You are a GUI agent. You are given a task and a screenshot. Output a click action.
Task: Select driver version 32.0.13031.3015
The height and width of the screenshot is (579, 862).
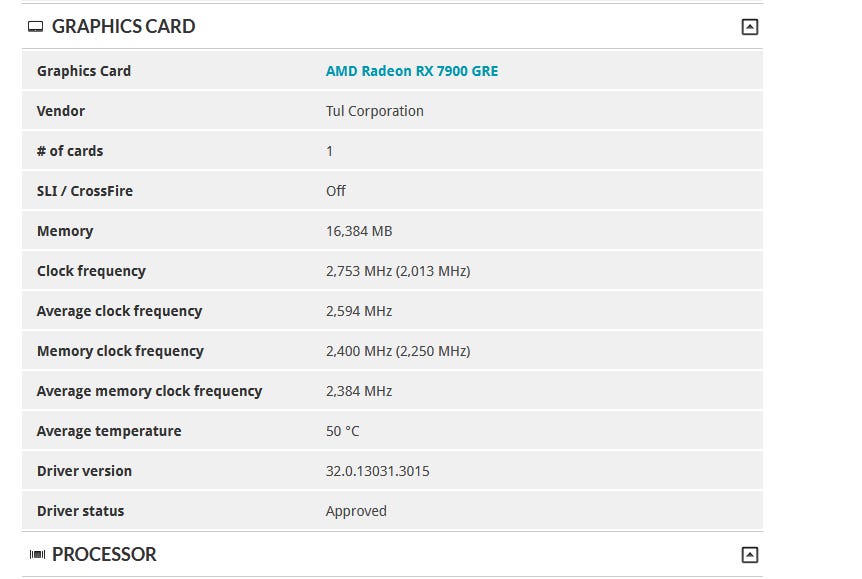pos(378,471)
